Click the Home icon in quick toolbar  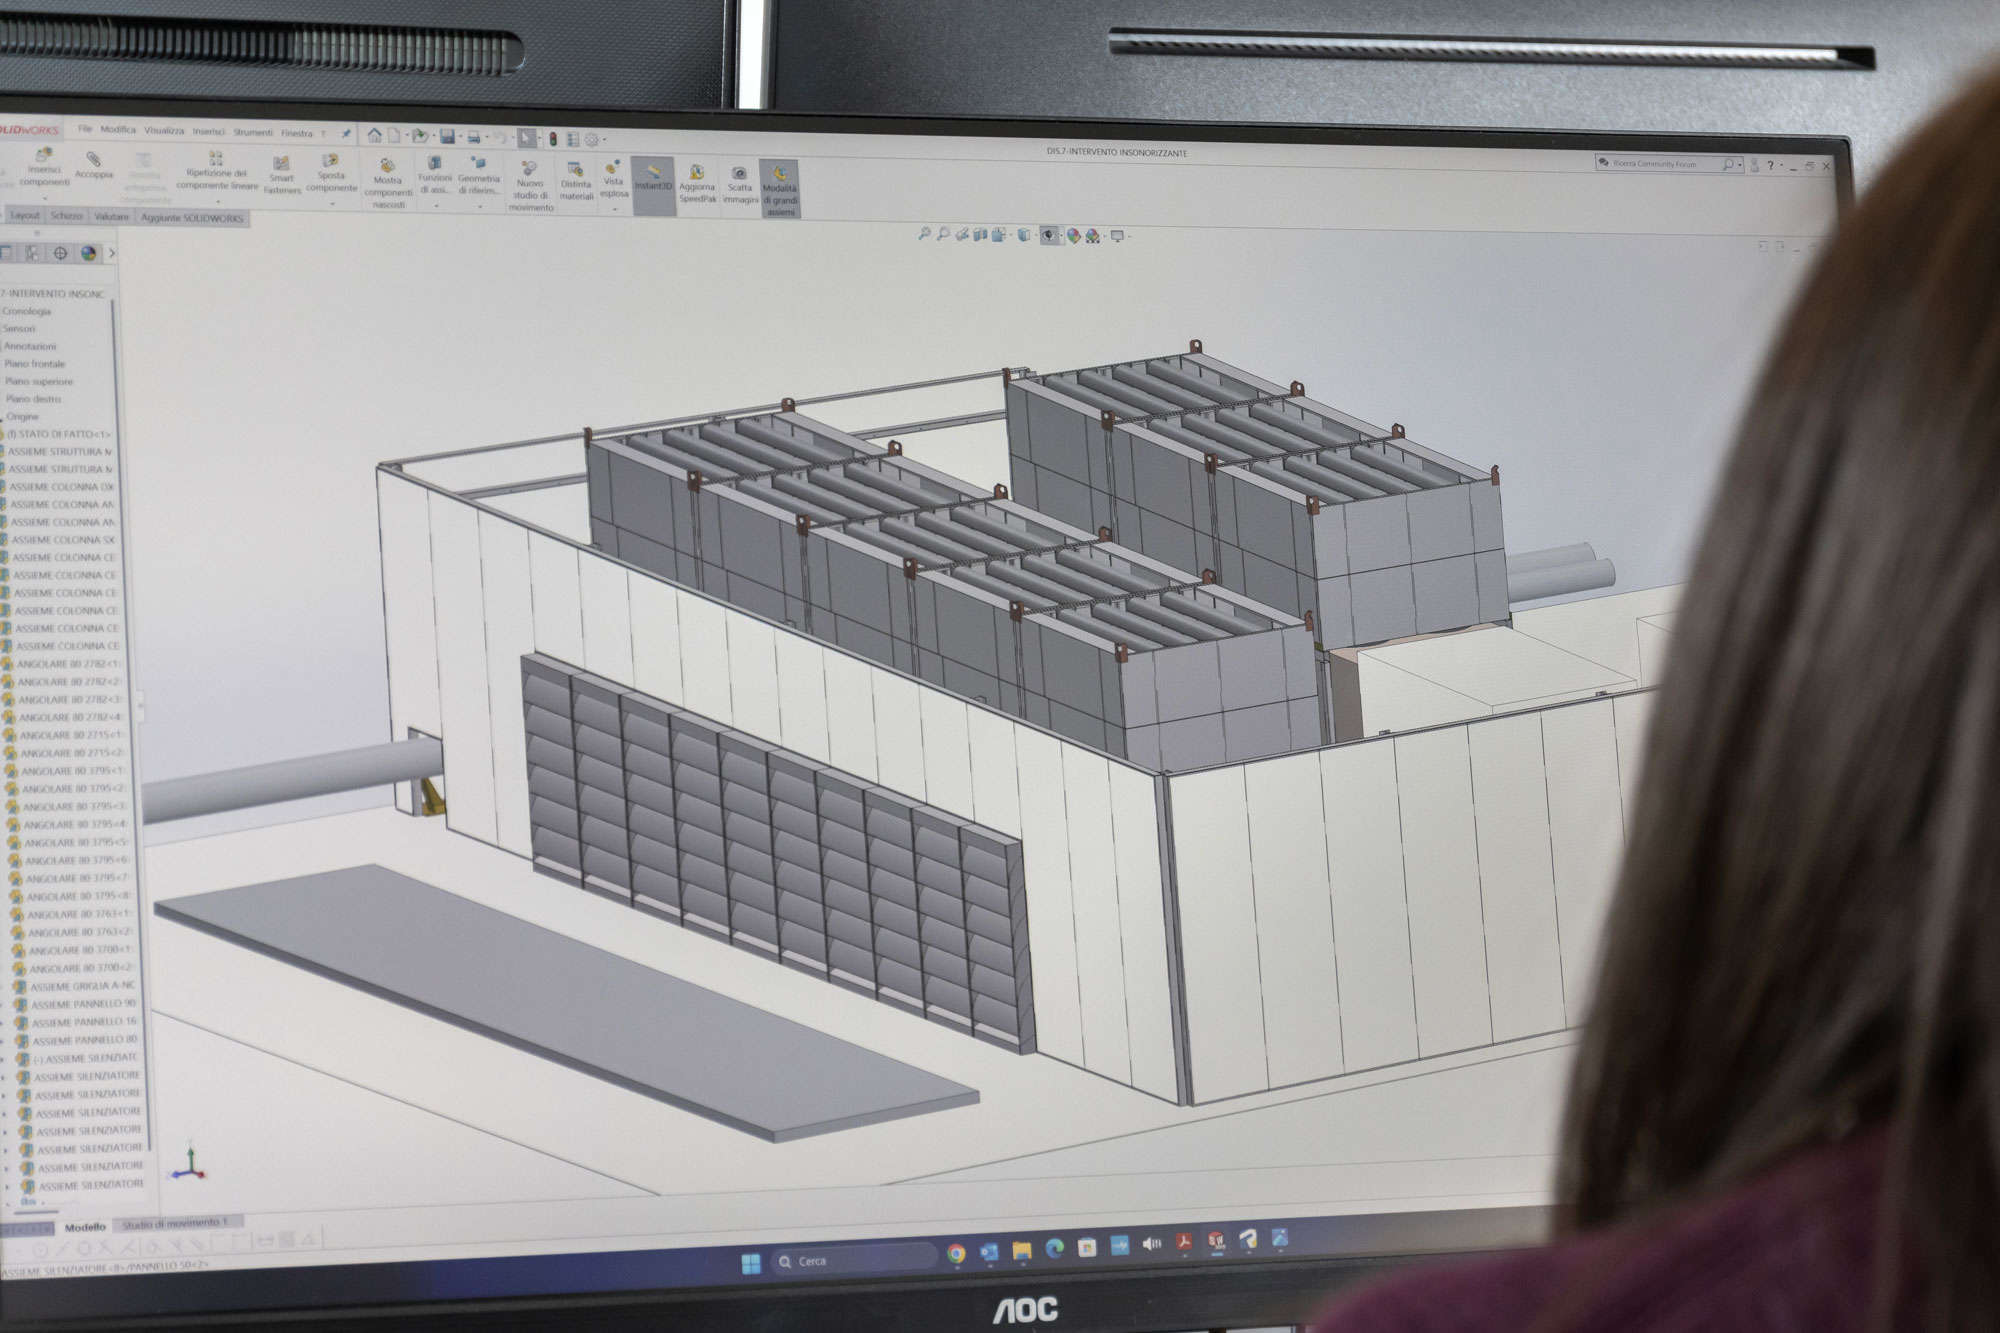pyautogui.click(x=375, y=136)
